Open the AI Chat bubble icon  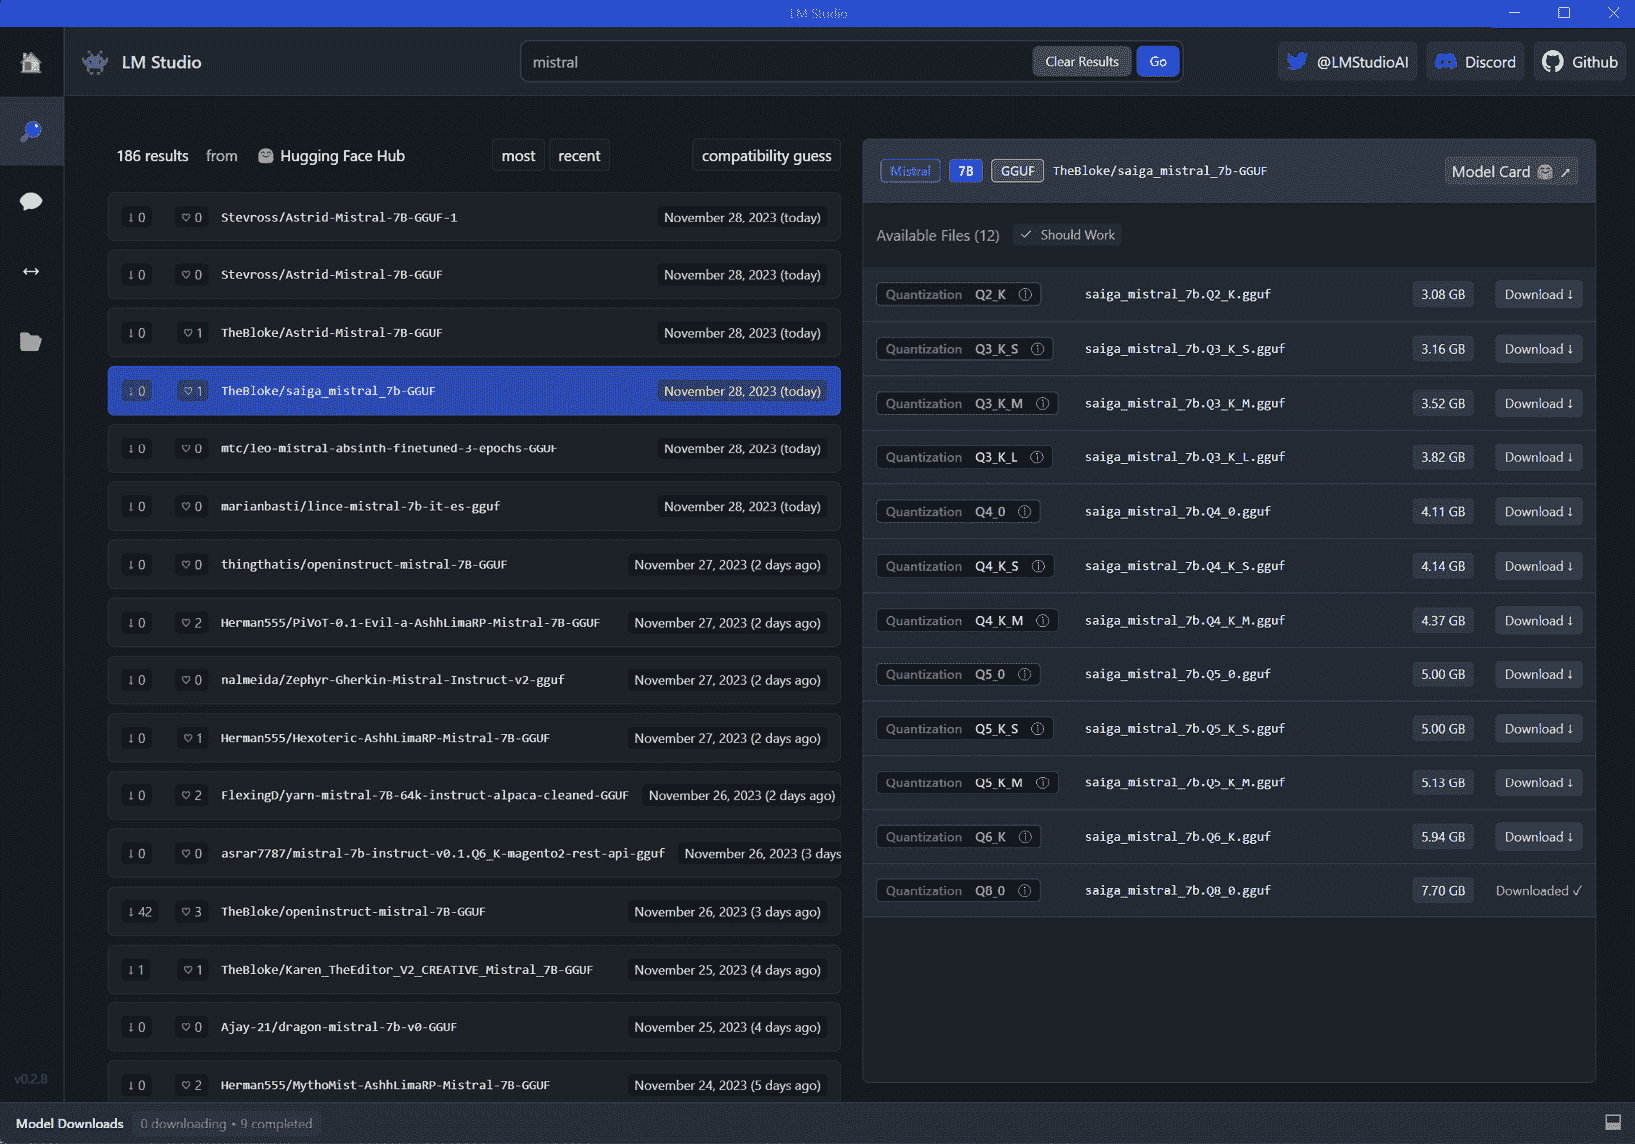(31, 201)
